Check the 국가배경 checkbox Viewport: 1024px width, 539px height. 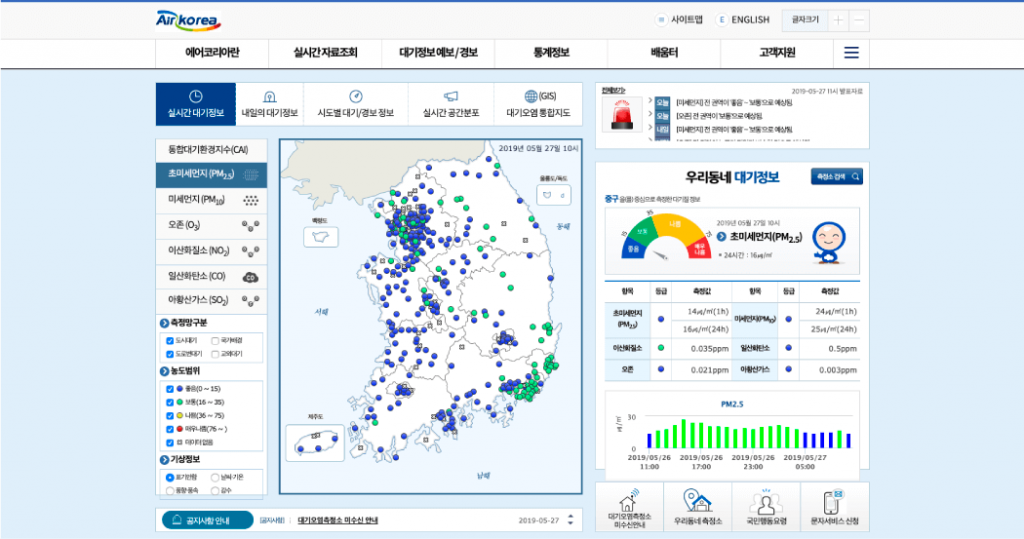click(215, 341)
